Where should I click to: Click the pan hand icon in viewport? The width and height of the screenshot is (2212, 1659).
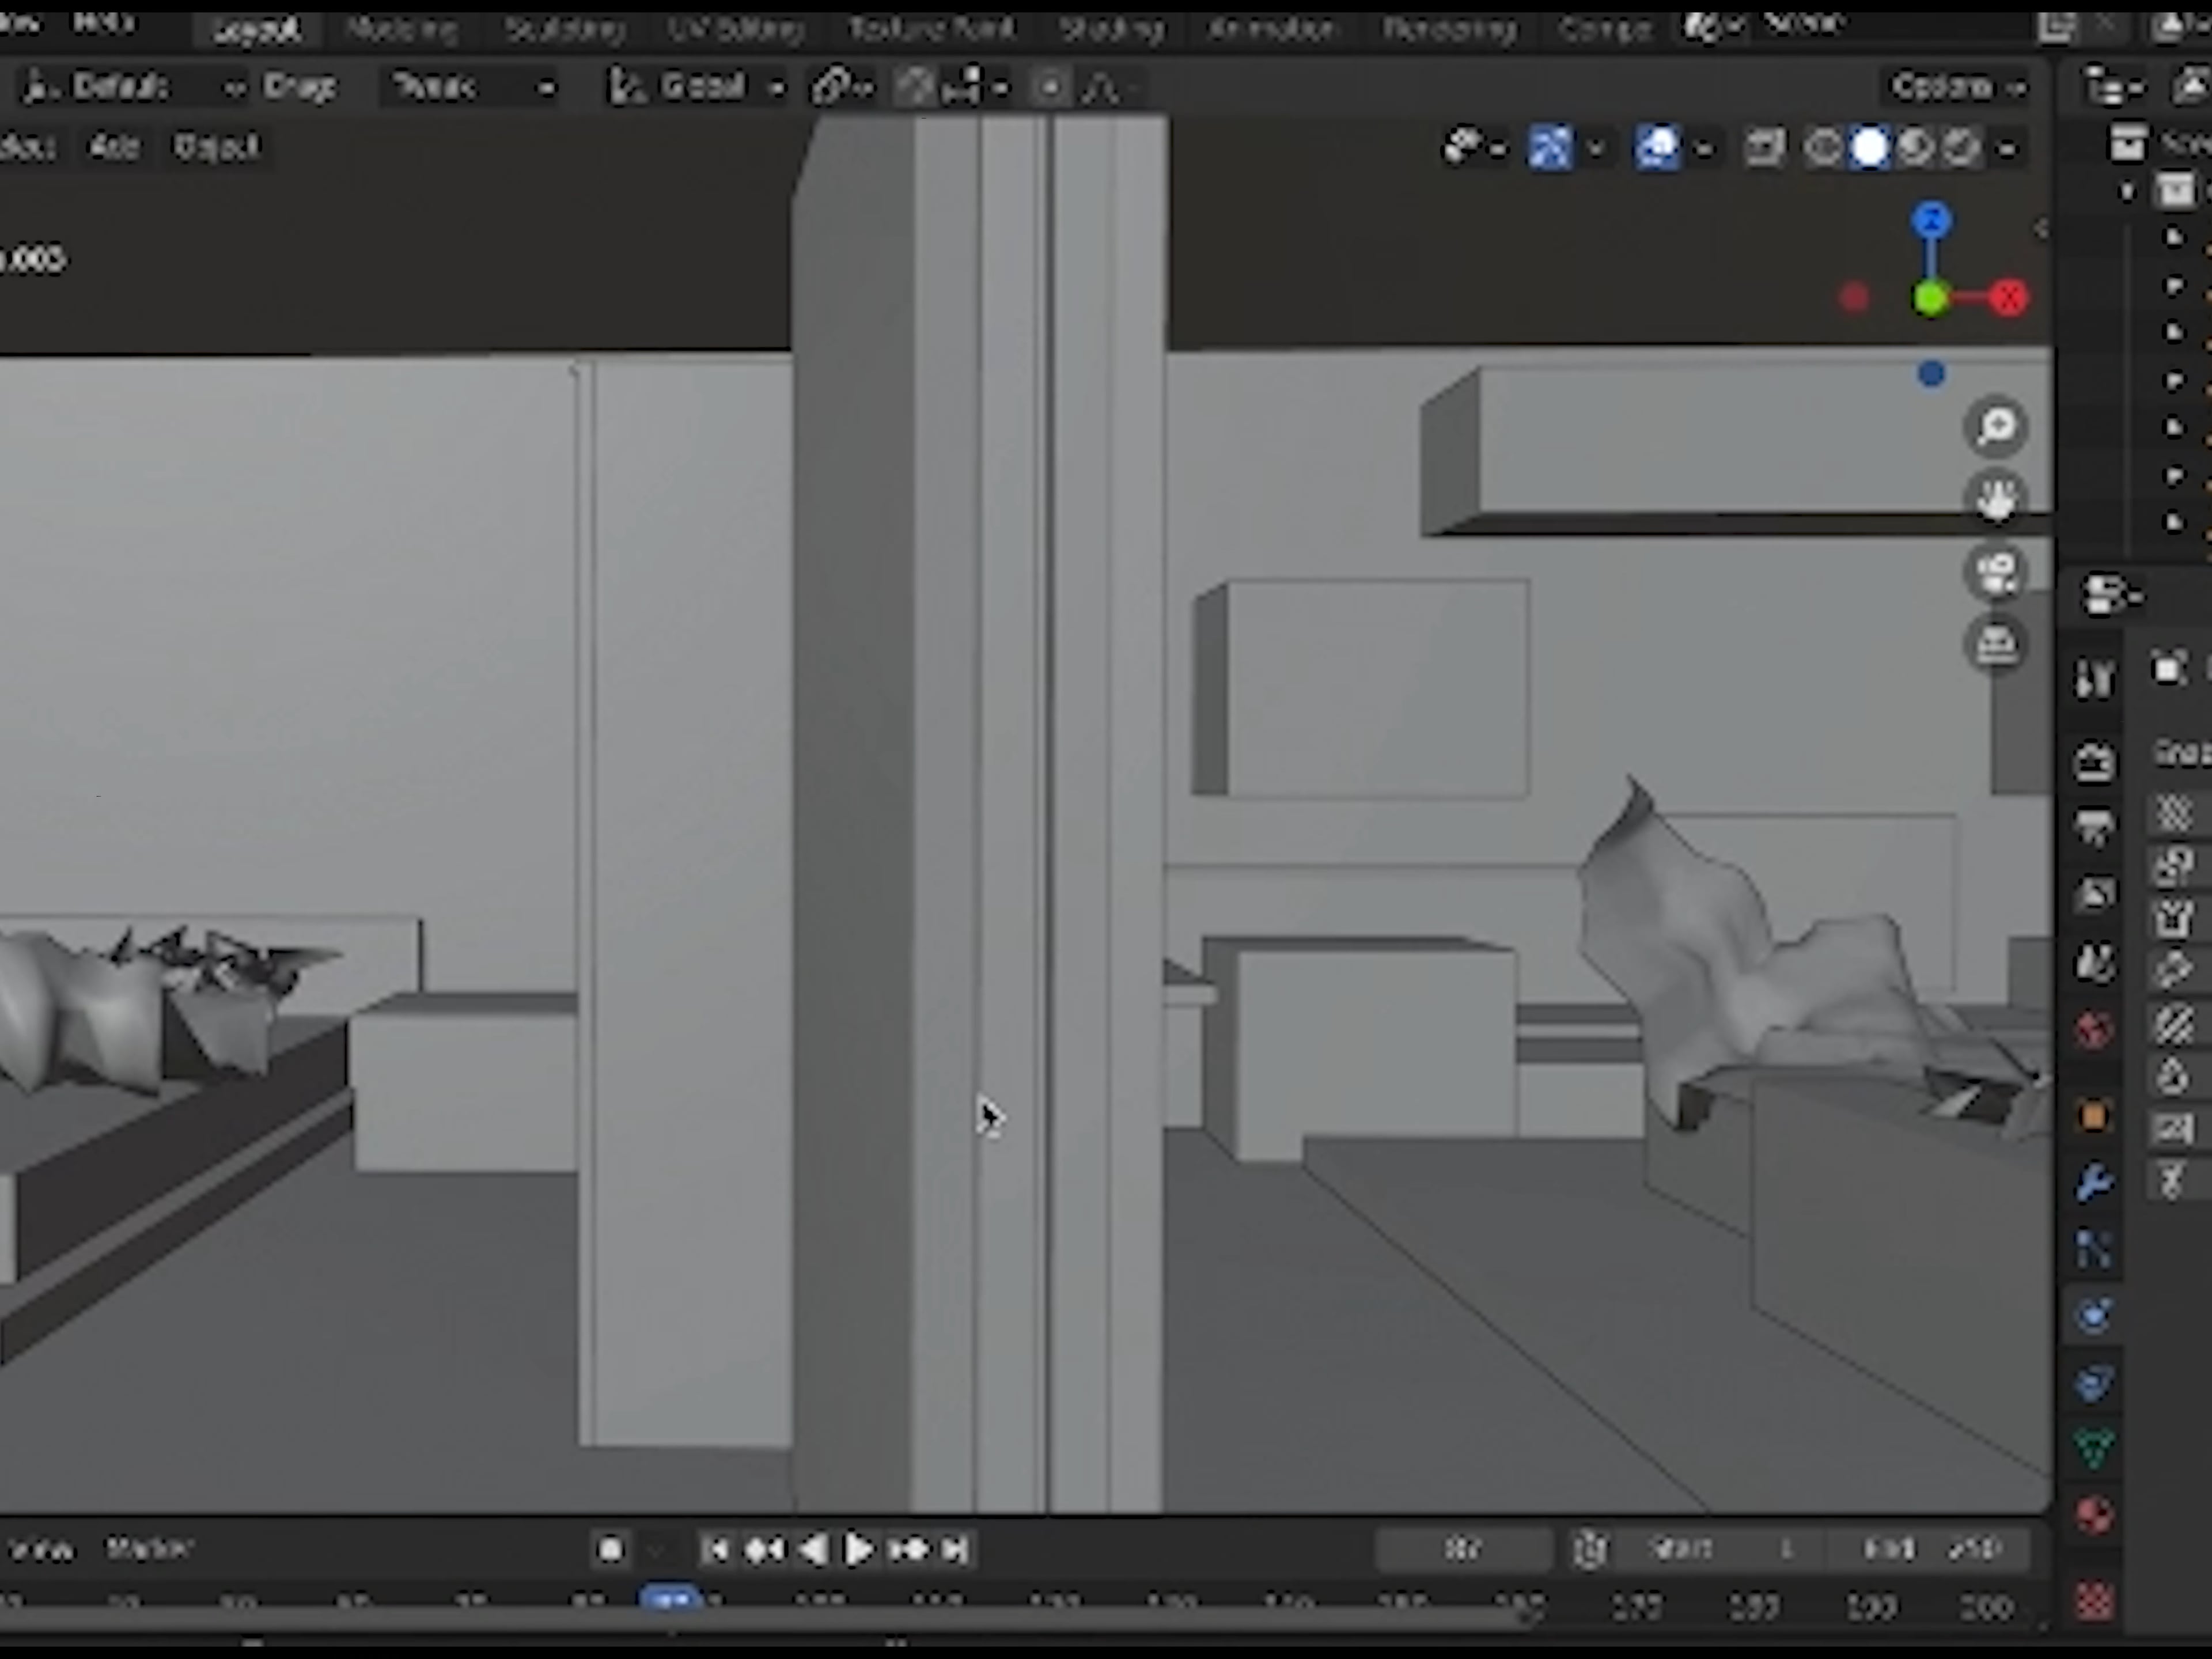click(x=1997, y=497)
